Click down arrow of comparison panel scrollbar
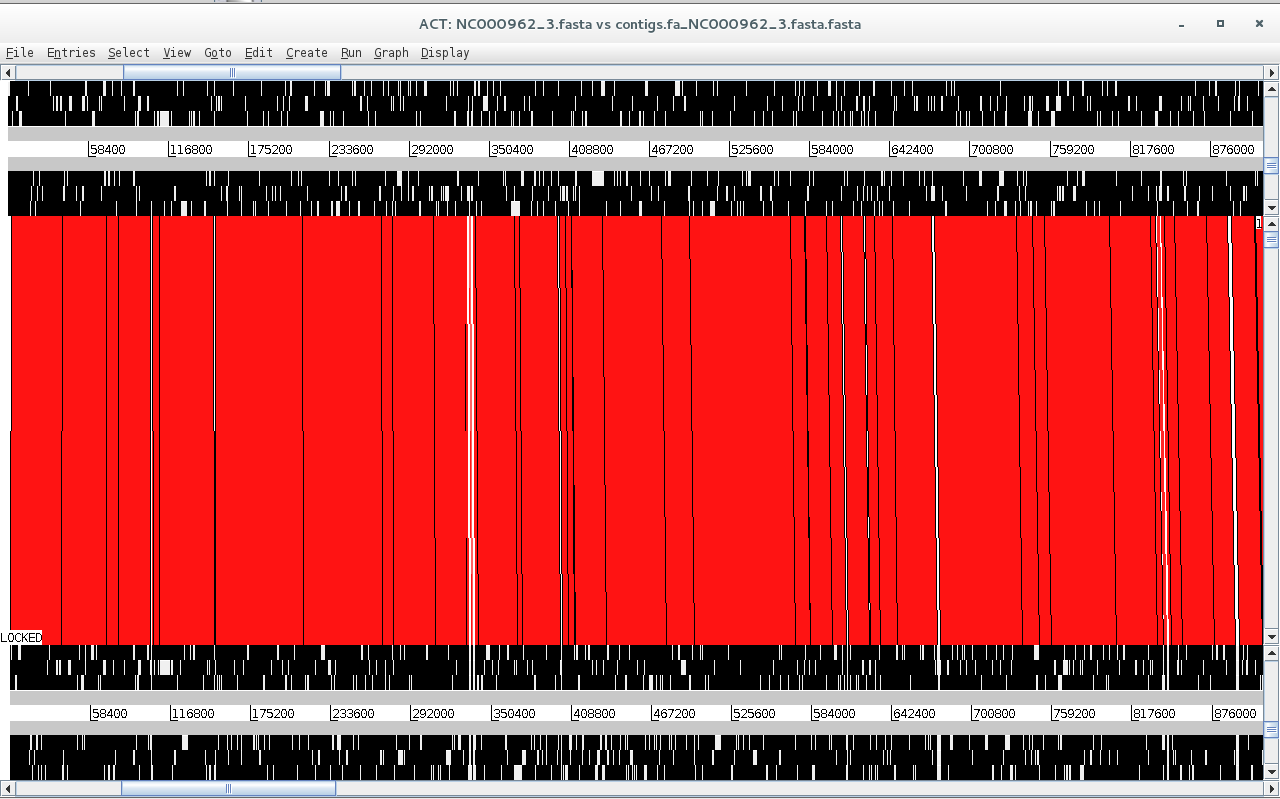The height and width of the screenshot is (799, 1280). [x=1272, y=637]
